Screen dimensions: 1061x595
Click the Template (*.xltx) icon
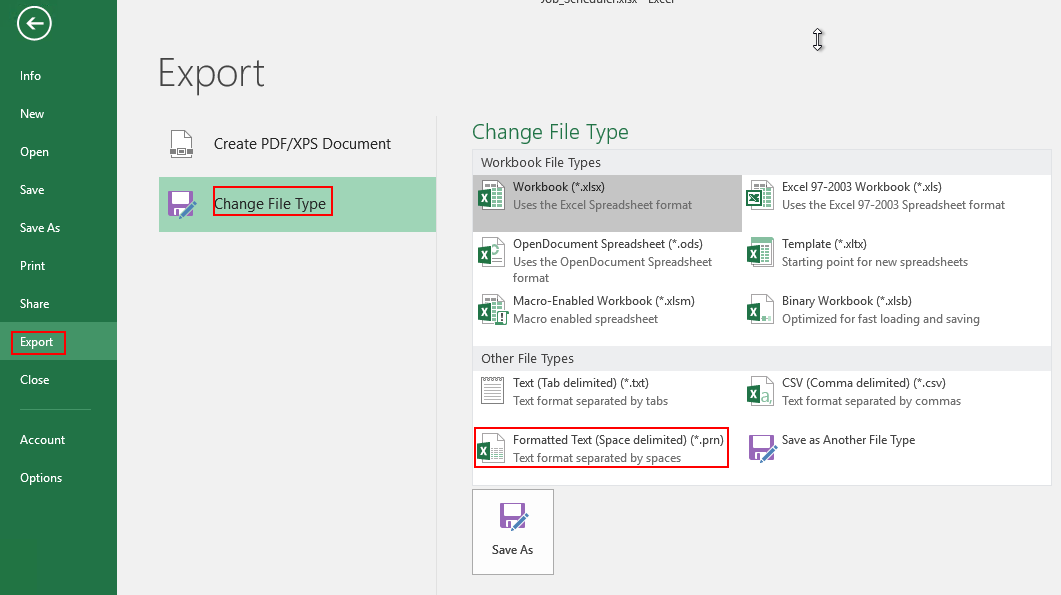(761, 252)
